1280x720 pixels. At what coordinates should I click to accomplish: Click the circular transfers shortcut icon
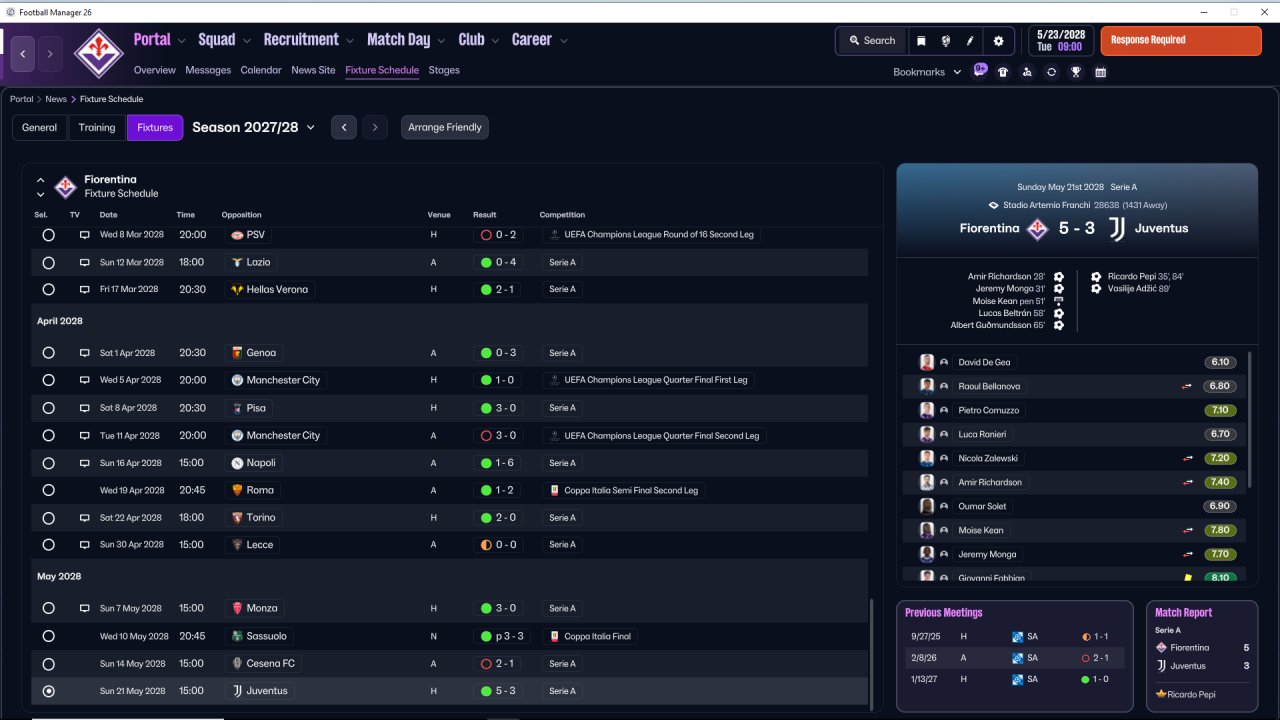(x=1051, y=72)
